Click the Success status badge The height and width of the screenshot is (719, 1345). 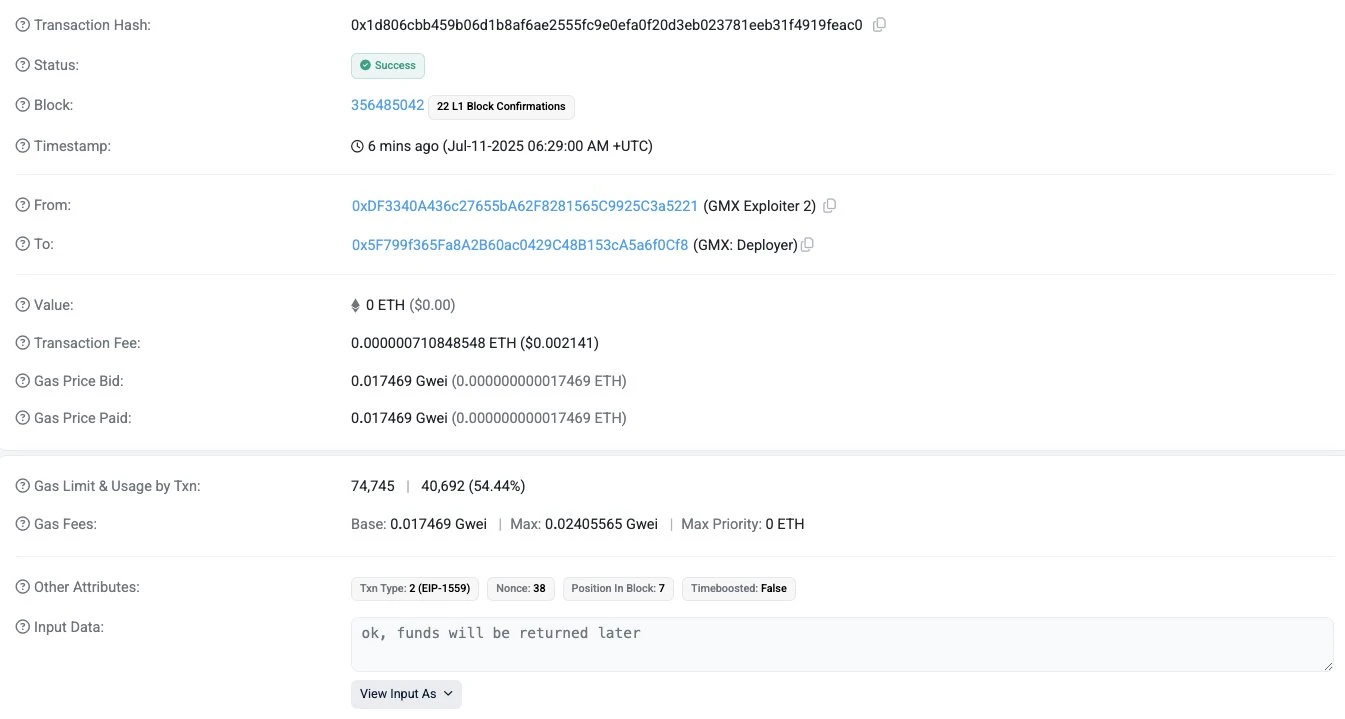pyautogui.click(x=387, y=65)
